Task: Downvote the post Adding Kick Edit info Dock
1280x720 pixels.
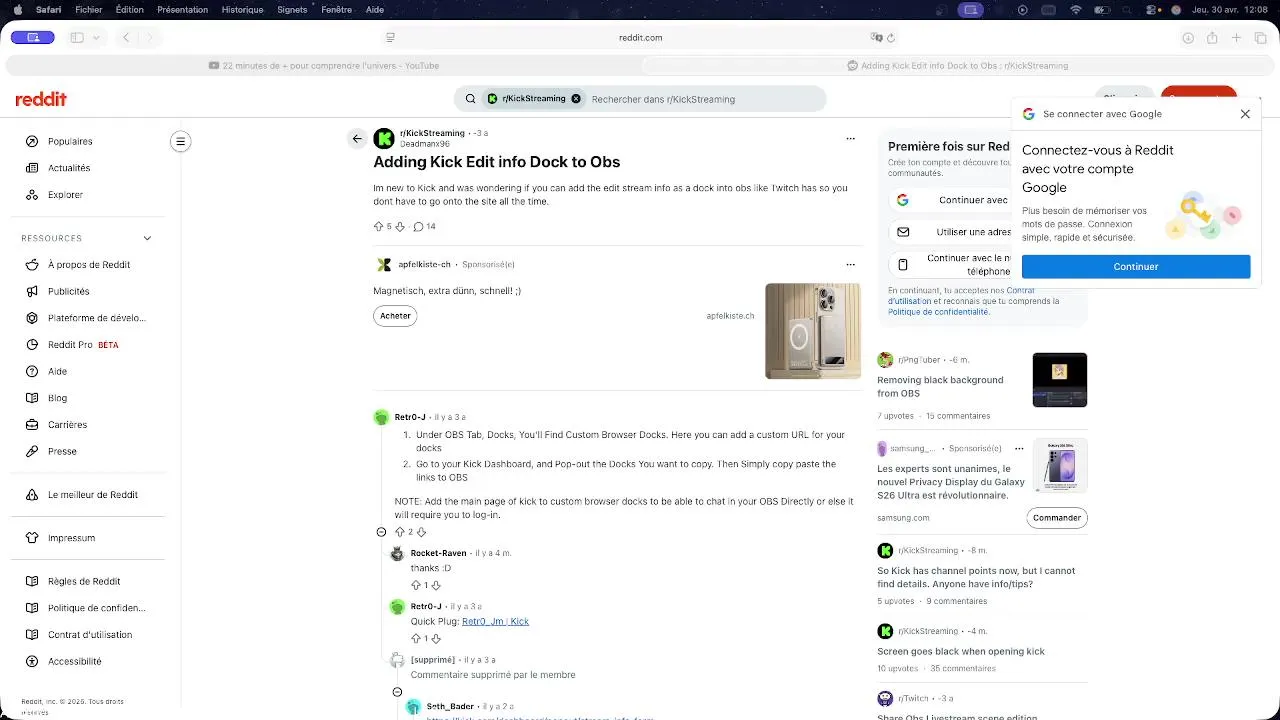Action: (400, 227)
